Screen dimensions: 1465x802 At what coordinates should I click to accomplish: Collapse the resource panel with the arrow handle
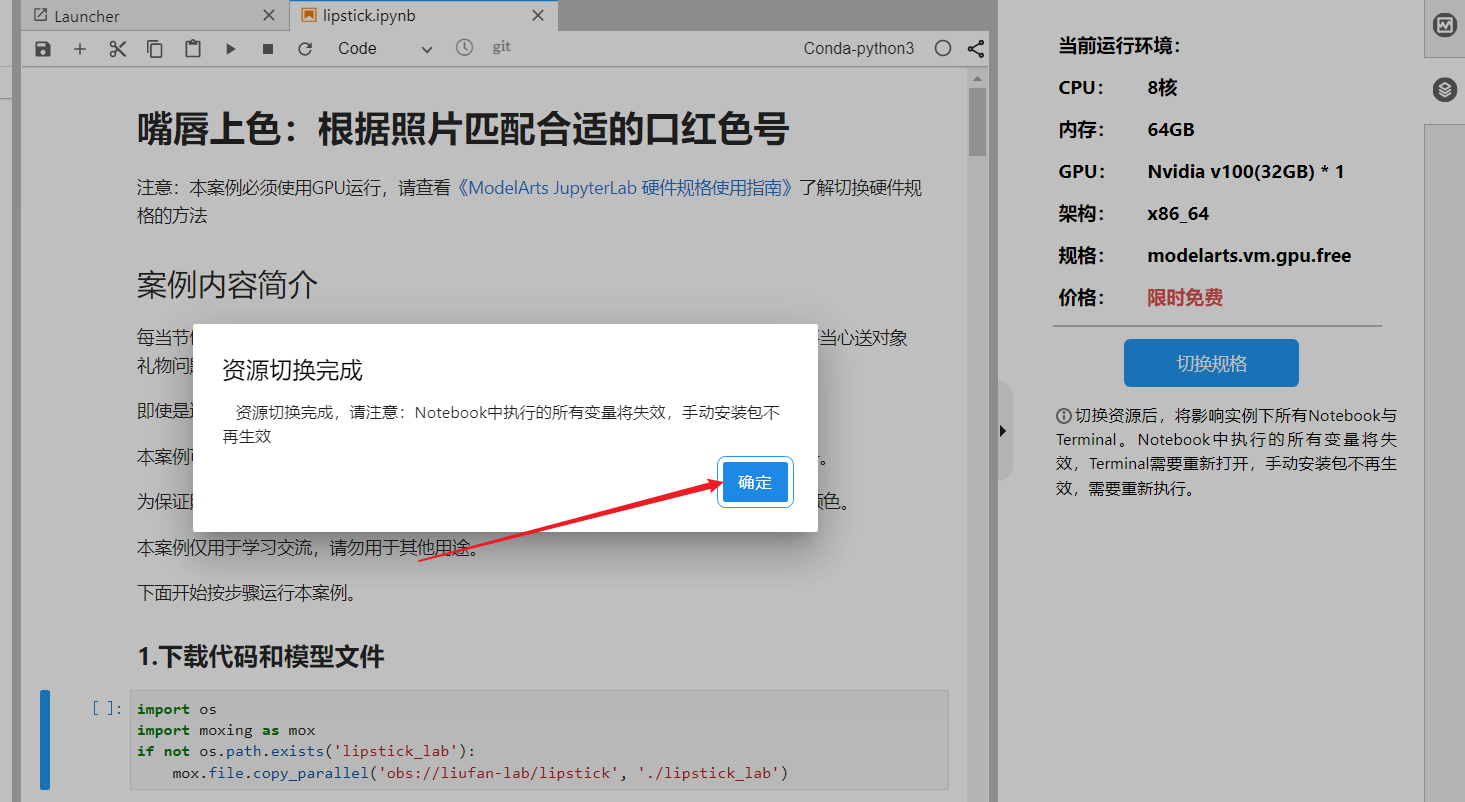point(1003,431)
